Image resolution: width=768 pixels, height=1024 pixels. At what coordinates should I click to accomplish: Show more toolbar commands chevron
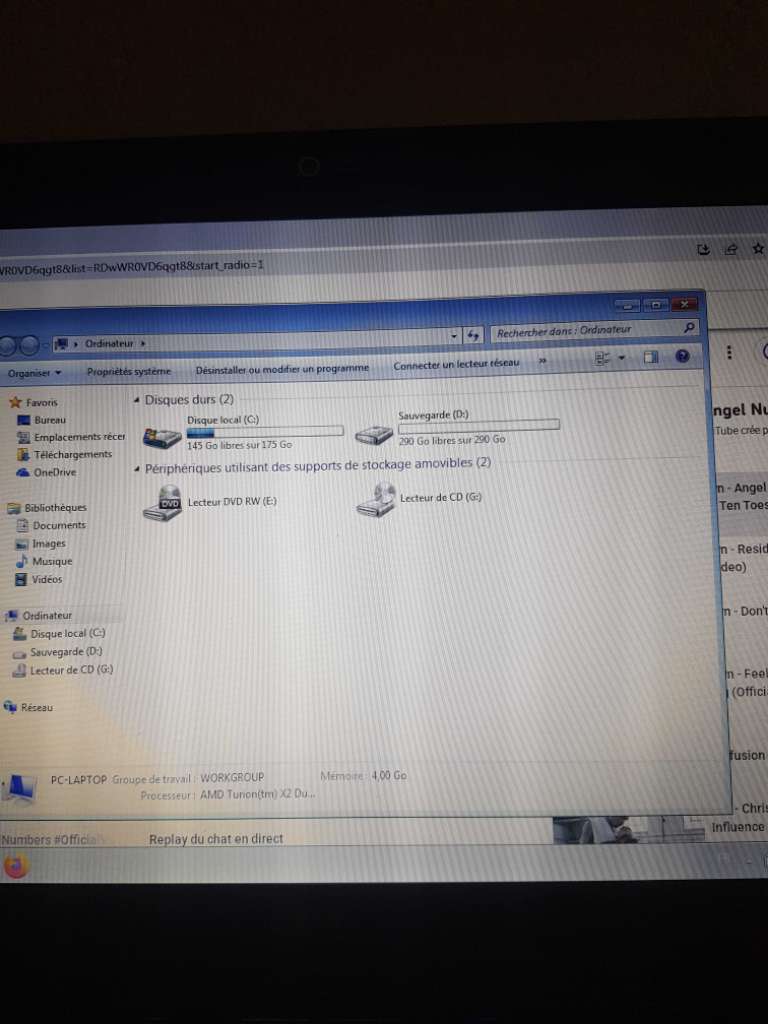point(543,360)
